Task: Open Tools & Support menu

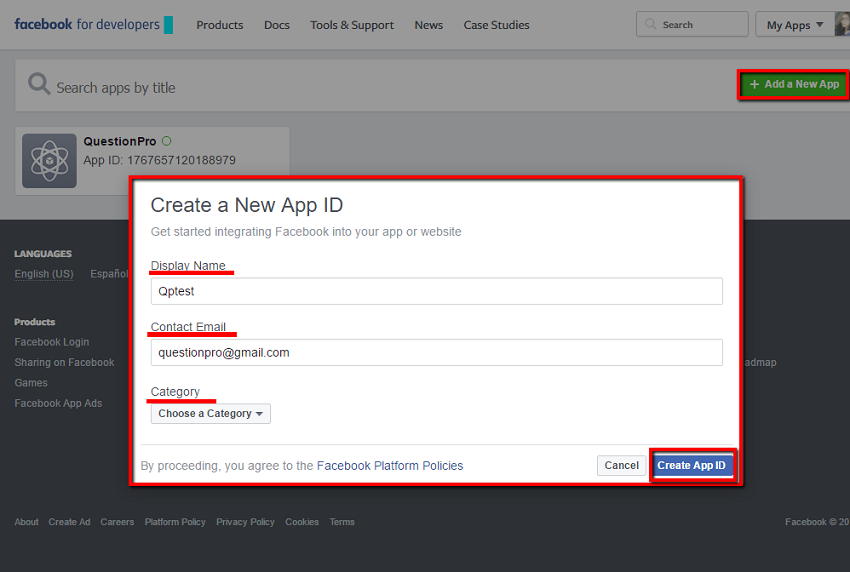Action: (352, 25)
